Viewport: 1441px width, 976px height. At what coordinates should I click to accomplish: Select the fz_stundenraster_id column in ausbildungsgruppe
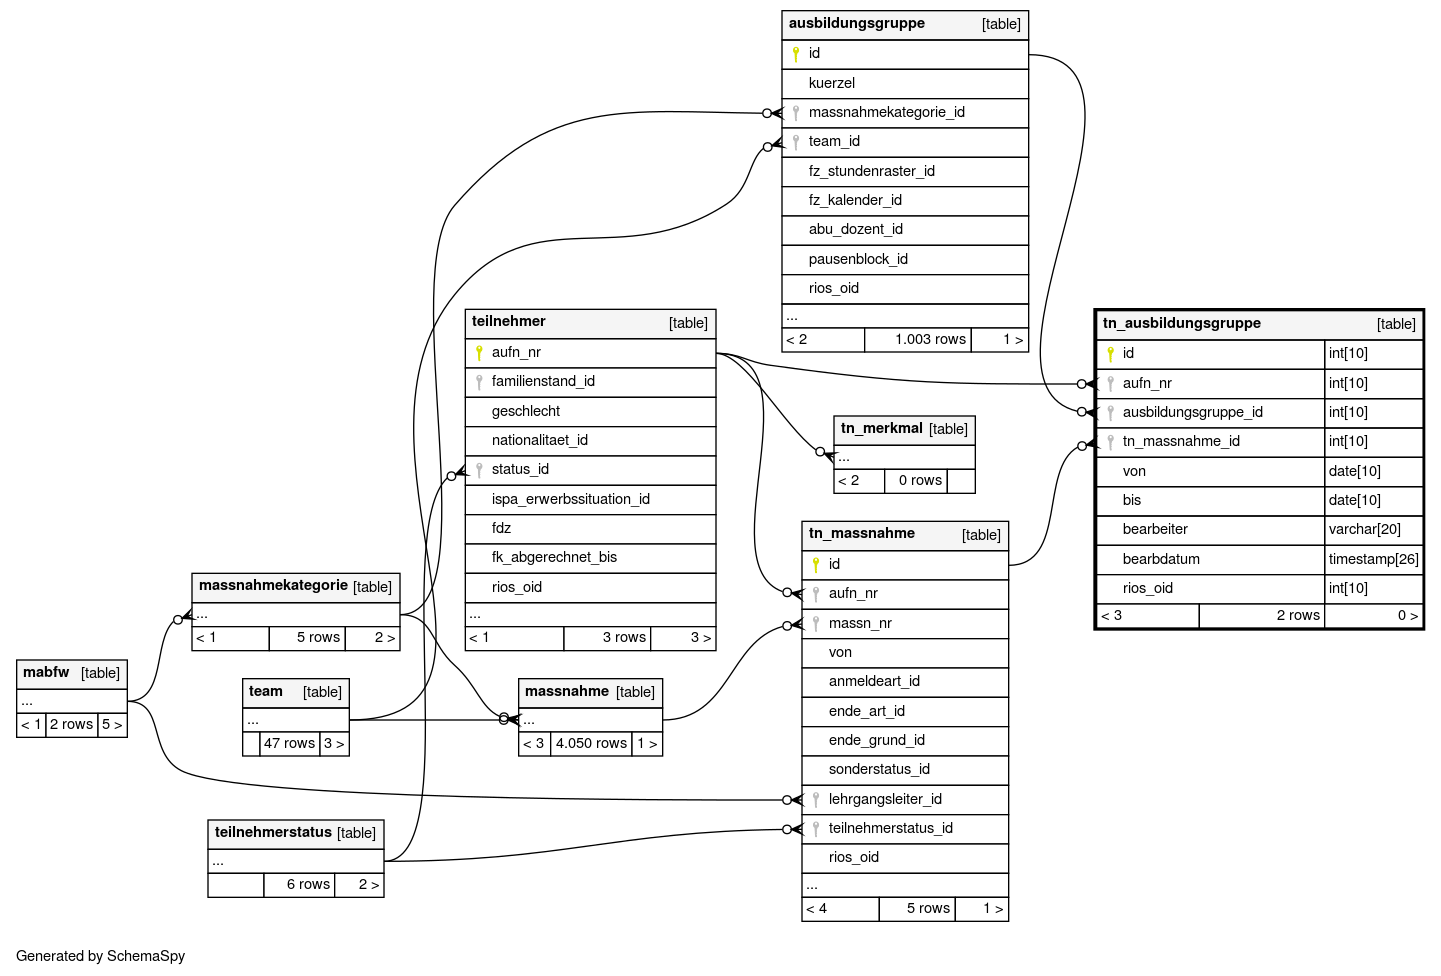(871, 171)
